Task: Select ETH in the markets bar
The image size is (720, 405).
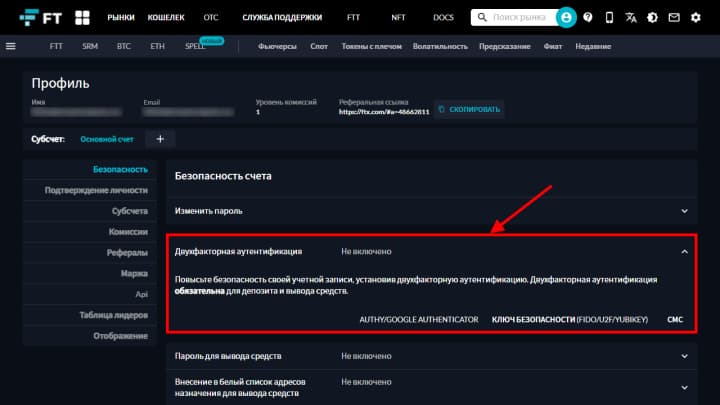Action: 157,46
